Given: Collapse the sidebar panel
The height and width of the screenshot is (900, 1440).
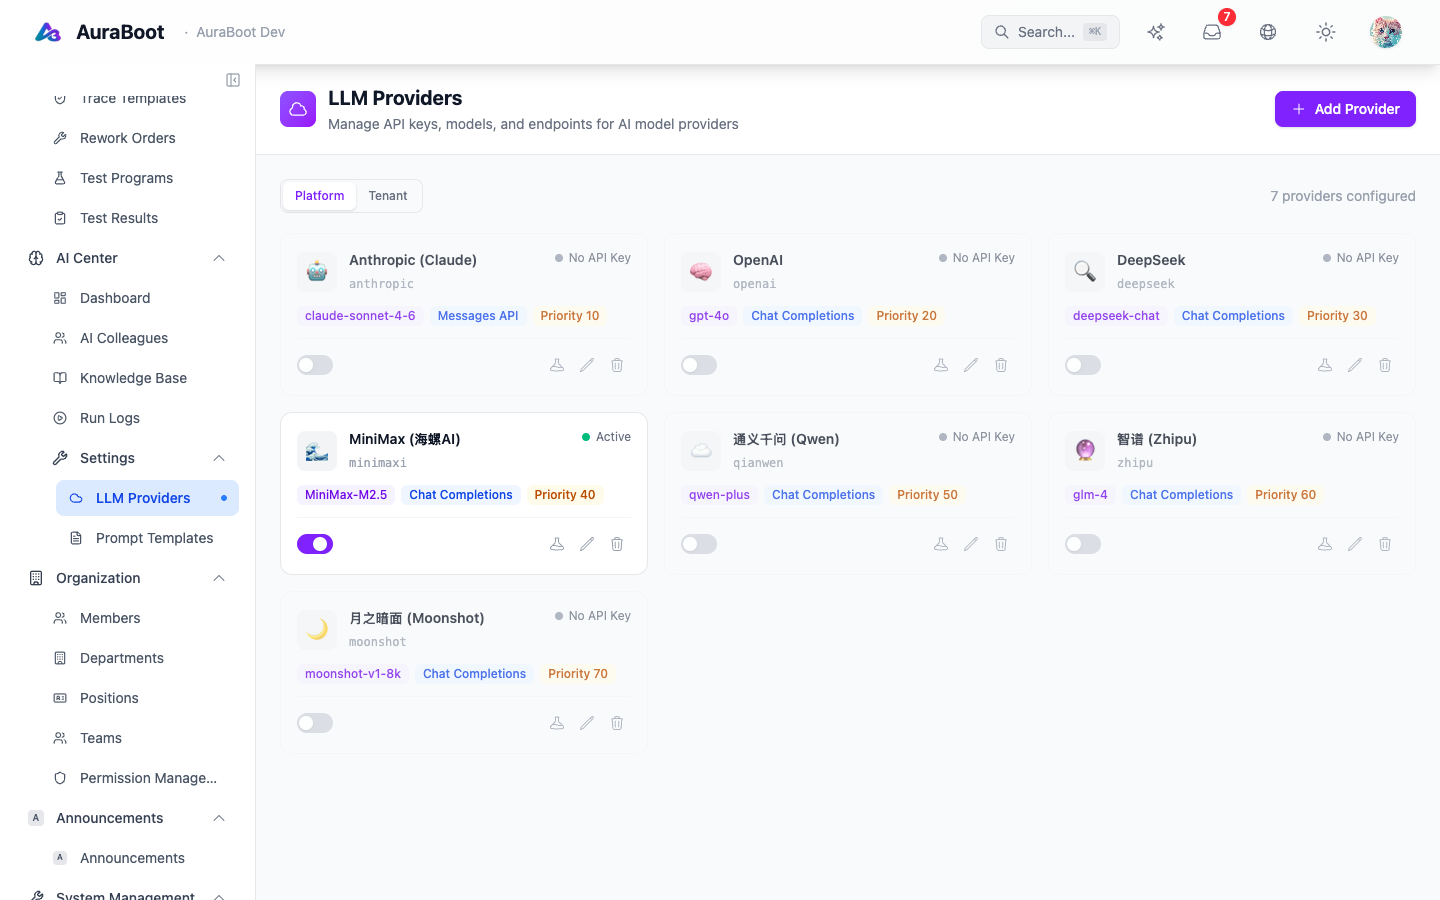Looking at the screenshot, I should coord(233,80).
